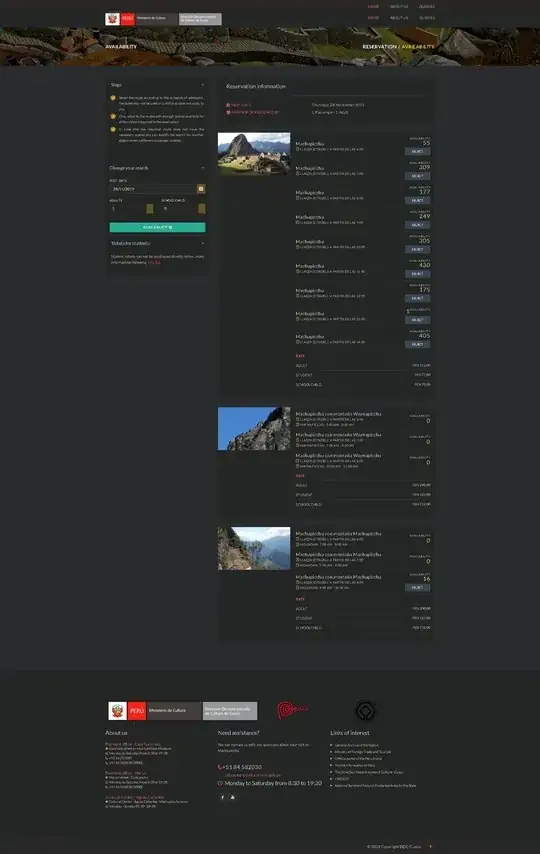Click the Facebook icon in the footer
Screen dimensions: 540x854
tap(222, 797)
